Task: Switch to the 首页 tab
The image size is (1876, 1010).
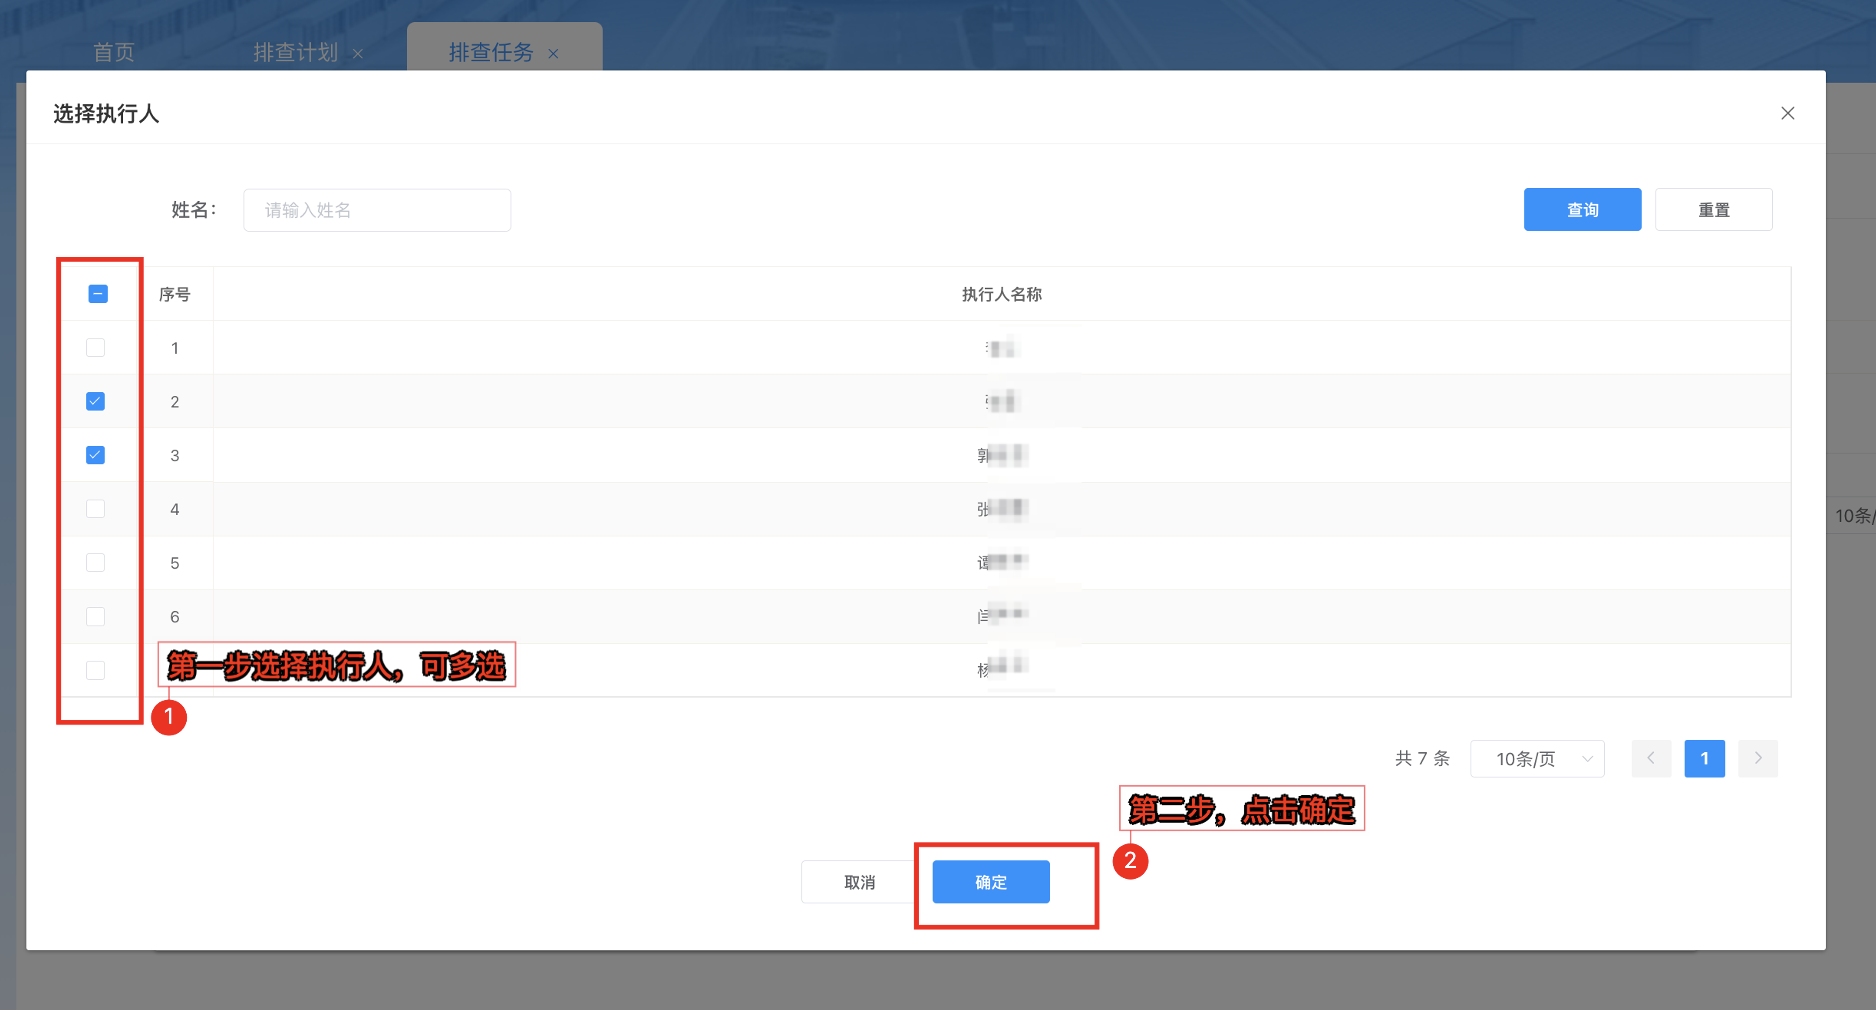Action: click(114, 52)
